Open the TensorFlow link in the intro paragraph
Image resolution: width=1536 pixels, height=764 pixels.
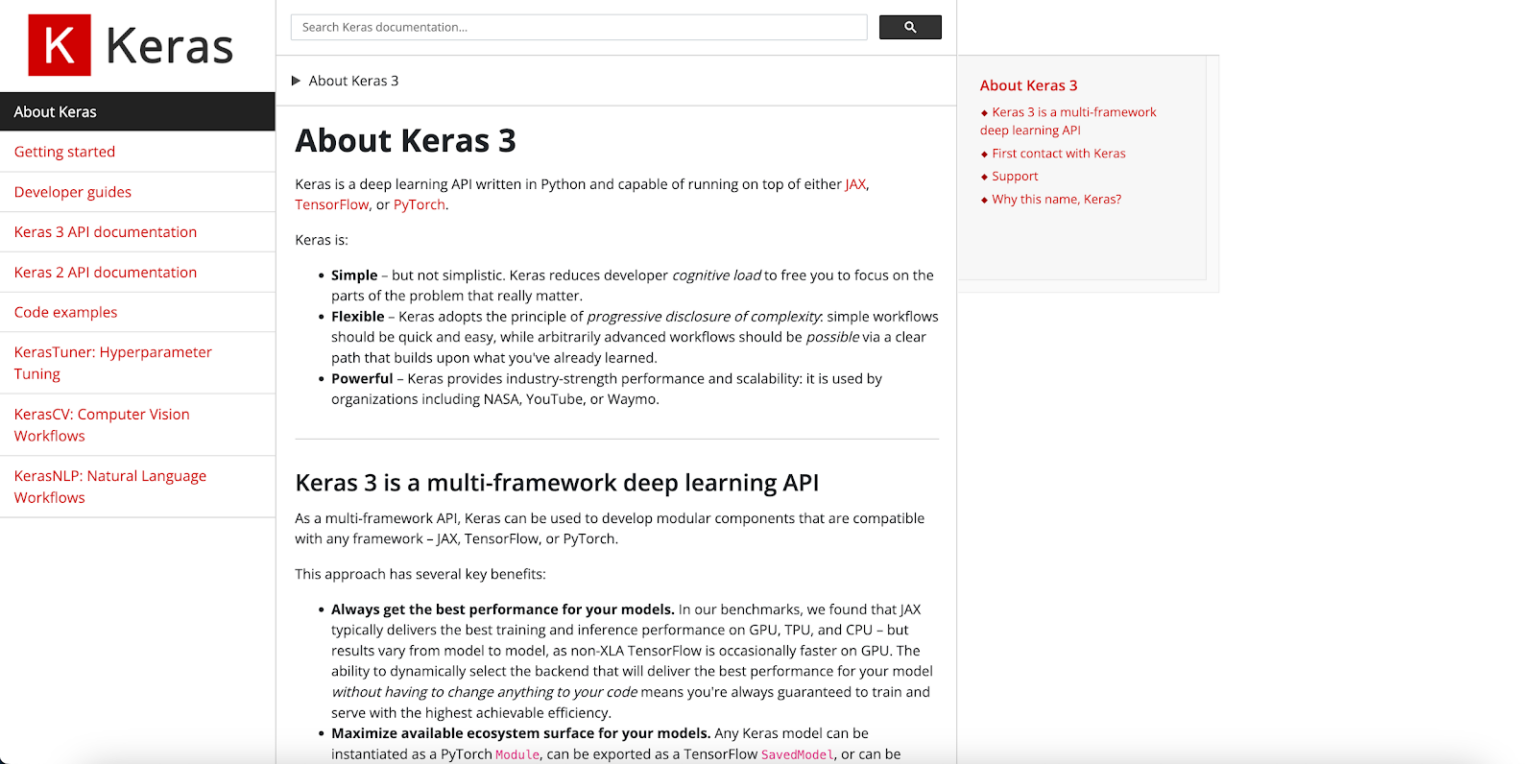(331, 204)
